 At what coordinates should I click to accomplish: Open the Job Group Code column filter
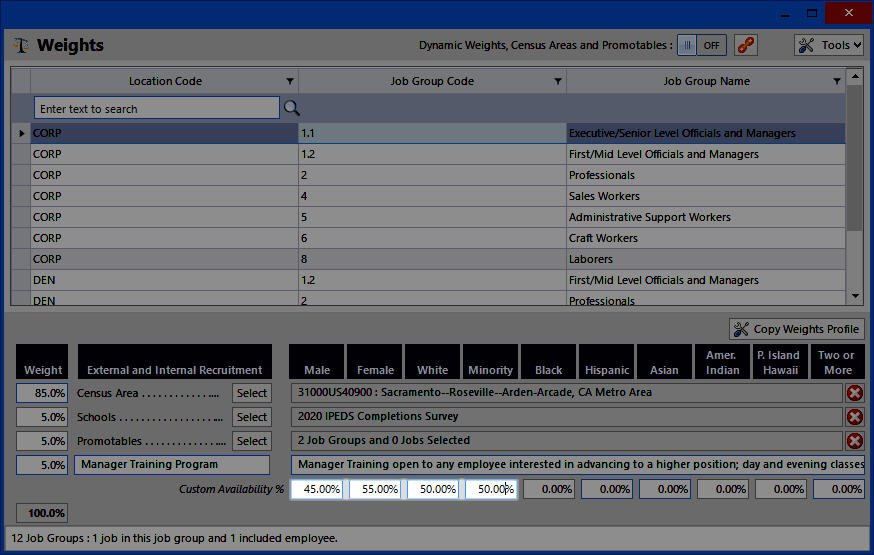click(x=557, y=81)
